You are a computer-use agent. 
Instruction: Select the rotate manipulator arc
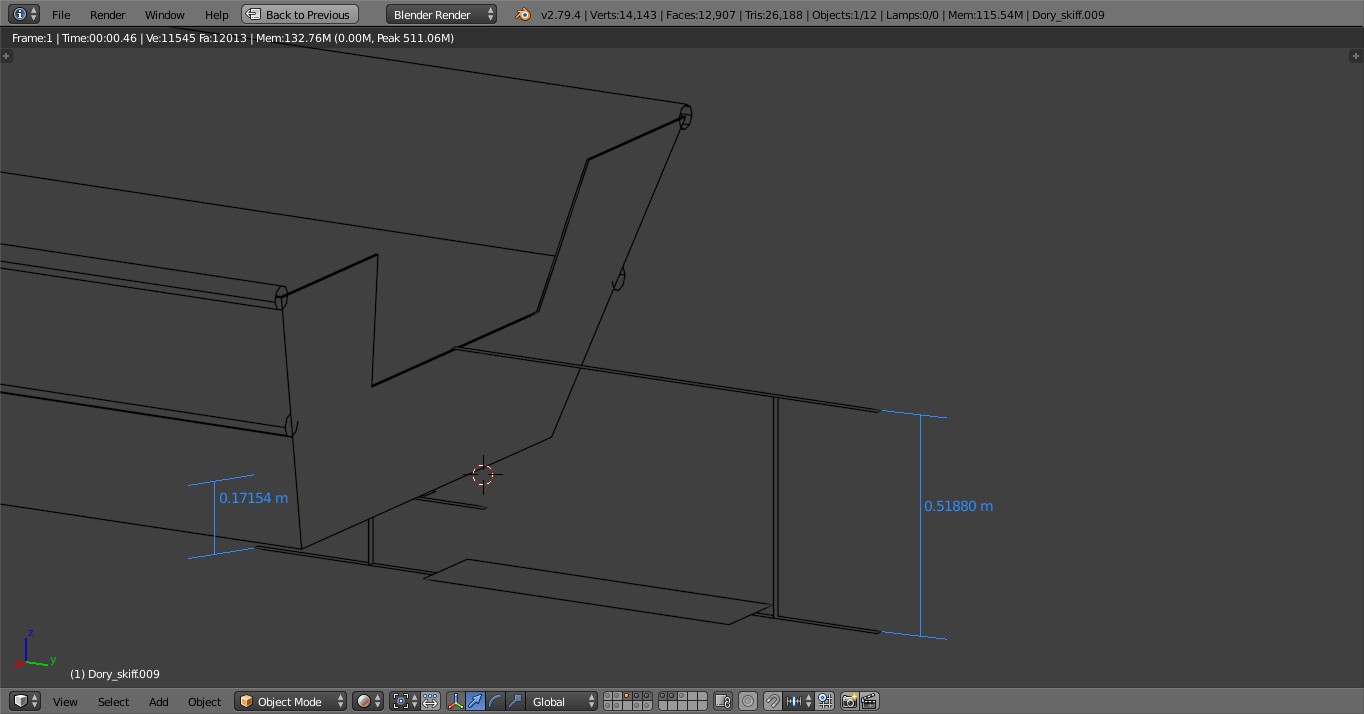495,701
